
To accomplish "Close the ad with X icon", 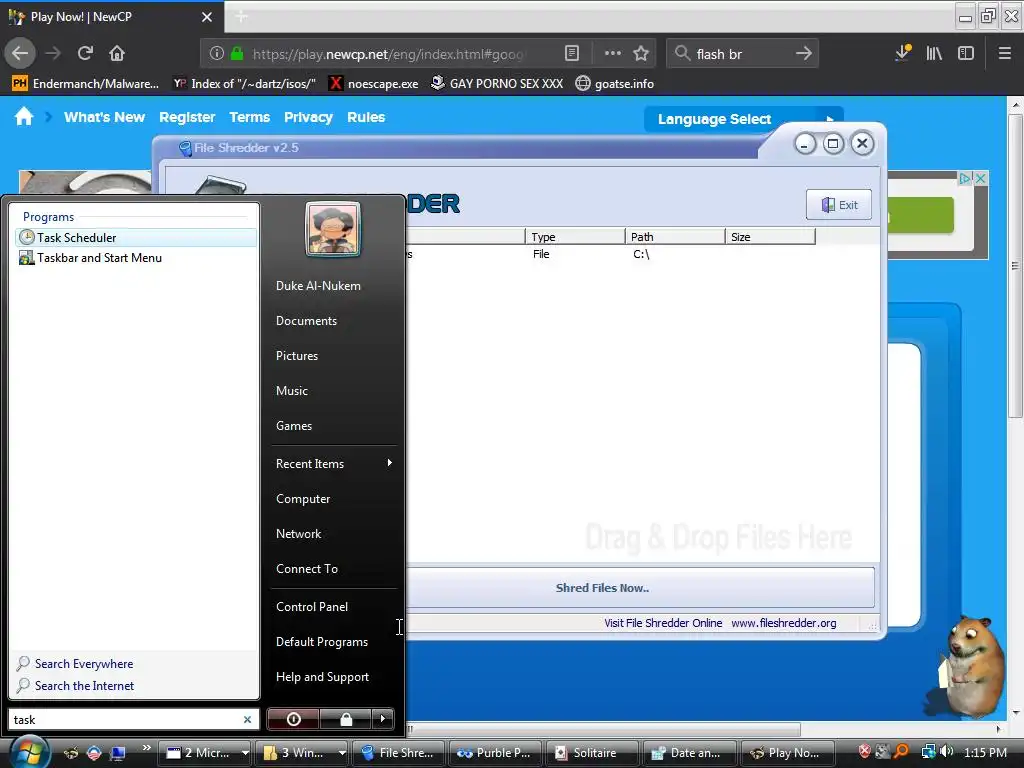I will click(980, 178).
